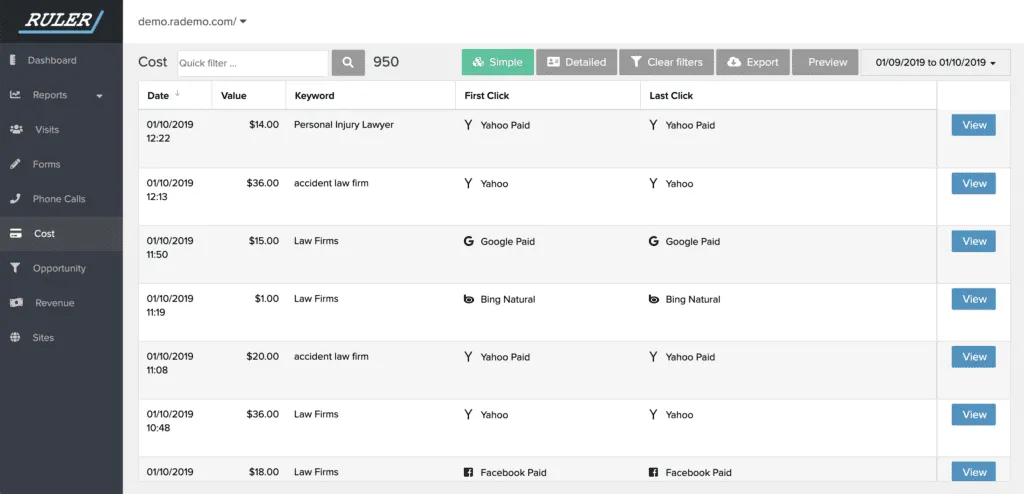Open the Dashboard sidebar item

click(x=51, y=60)
